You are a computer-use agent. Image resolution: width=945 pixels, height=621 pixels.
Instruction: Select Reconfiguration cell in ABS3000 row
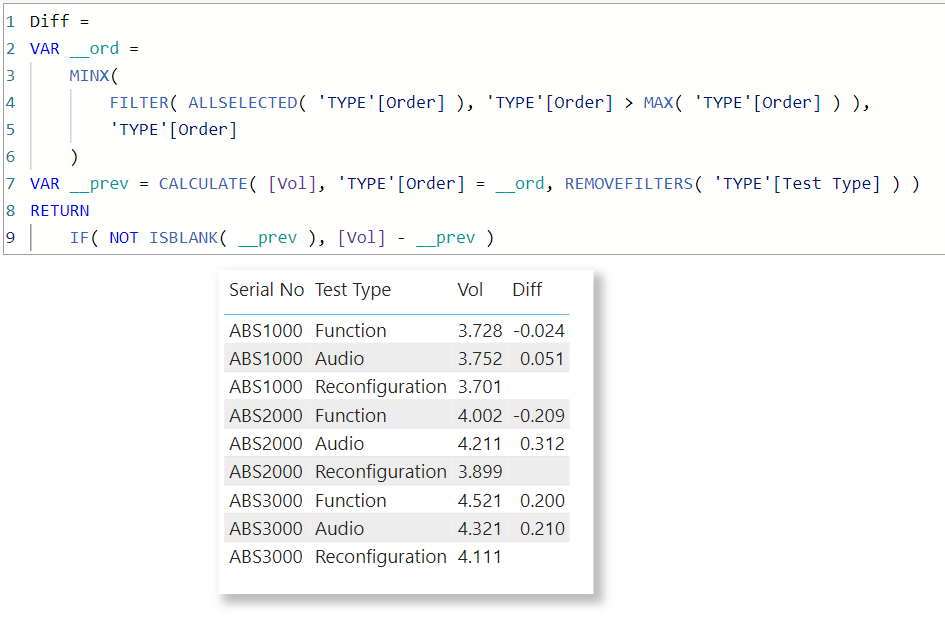[380, 557]
